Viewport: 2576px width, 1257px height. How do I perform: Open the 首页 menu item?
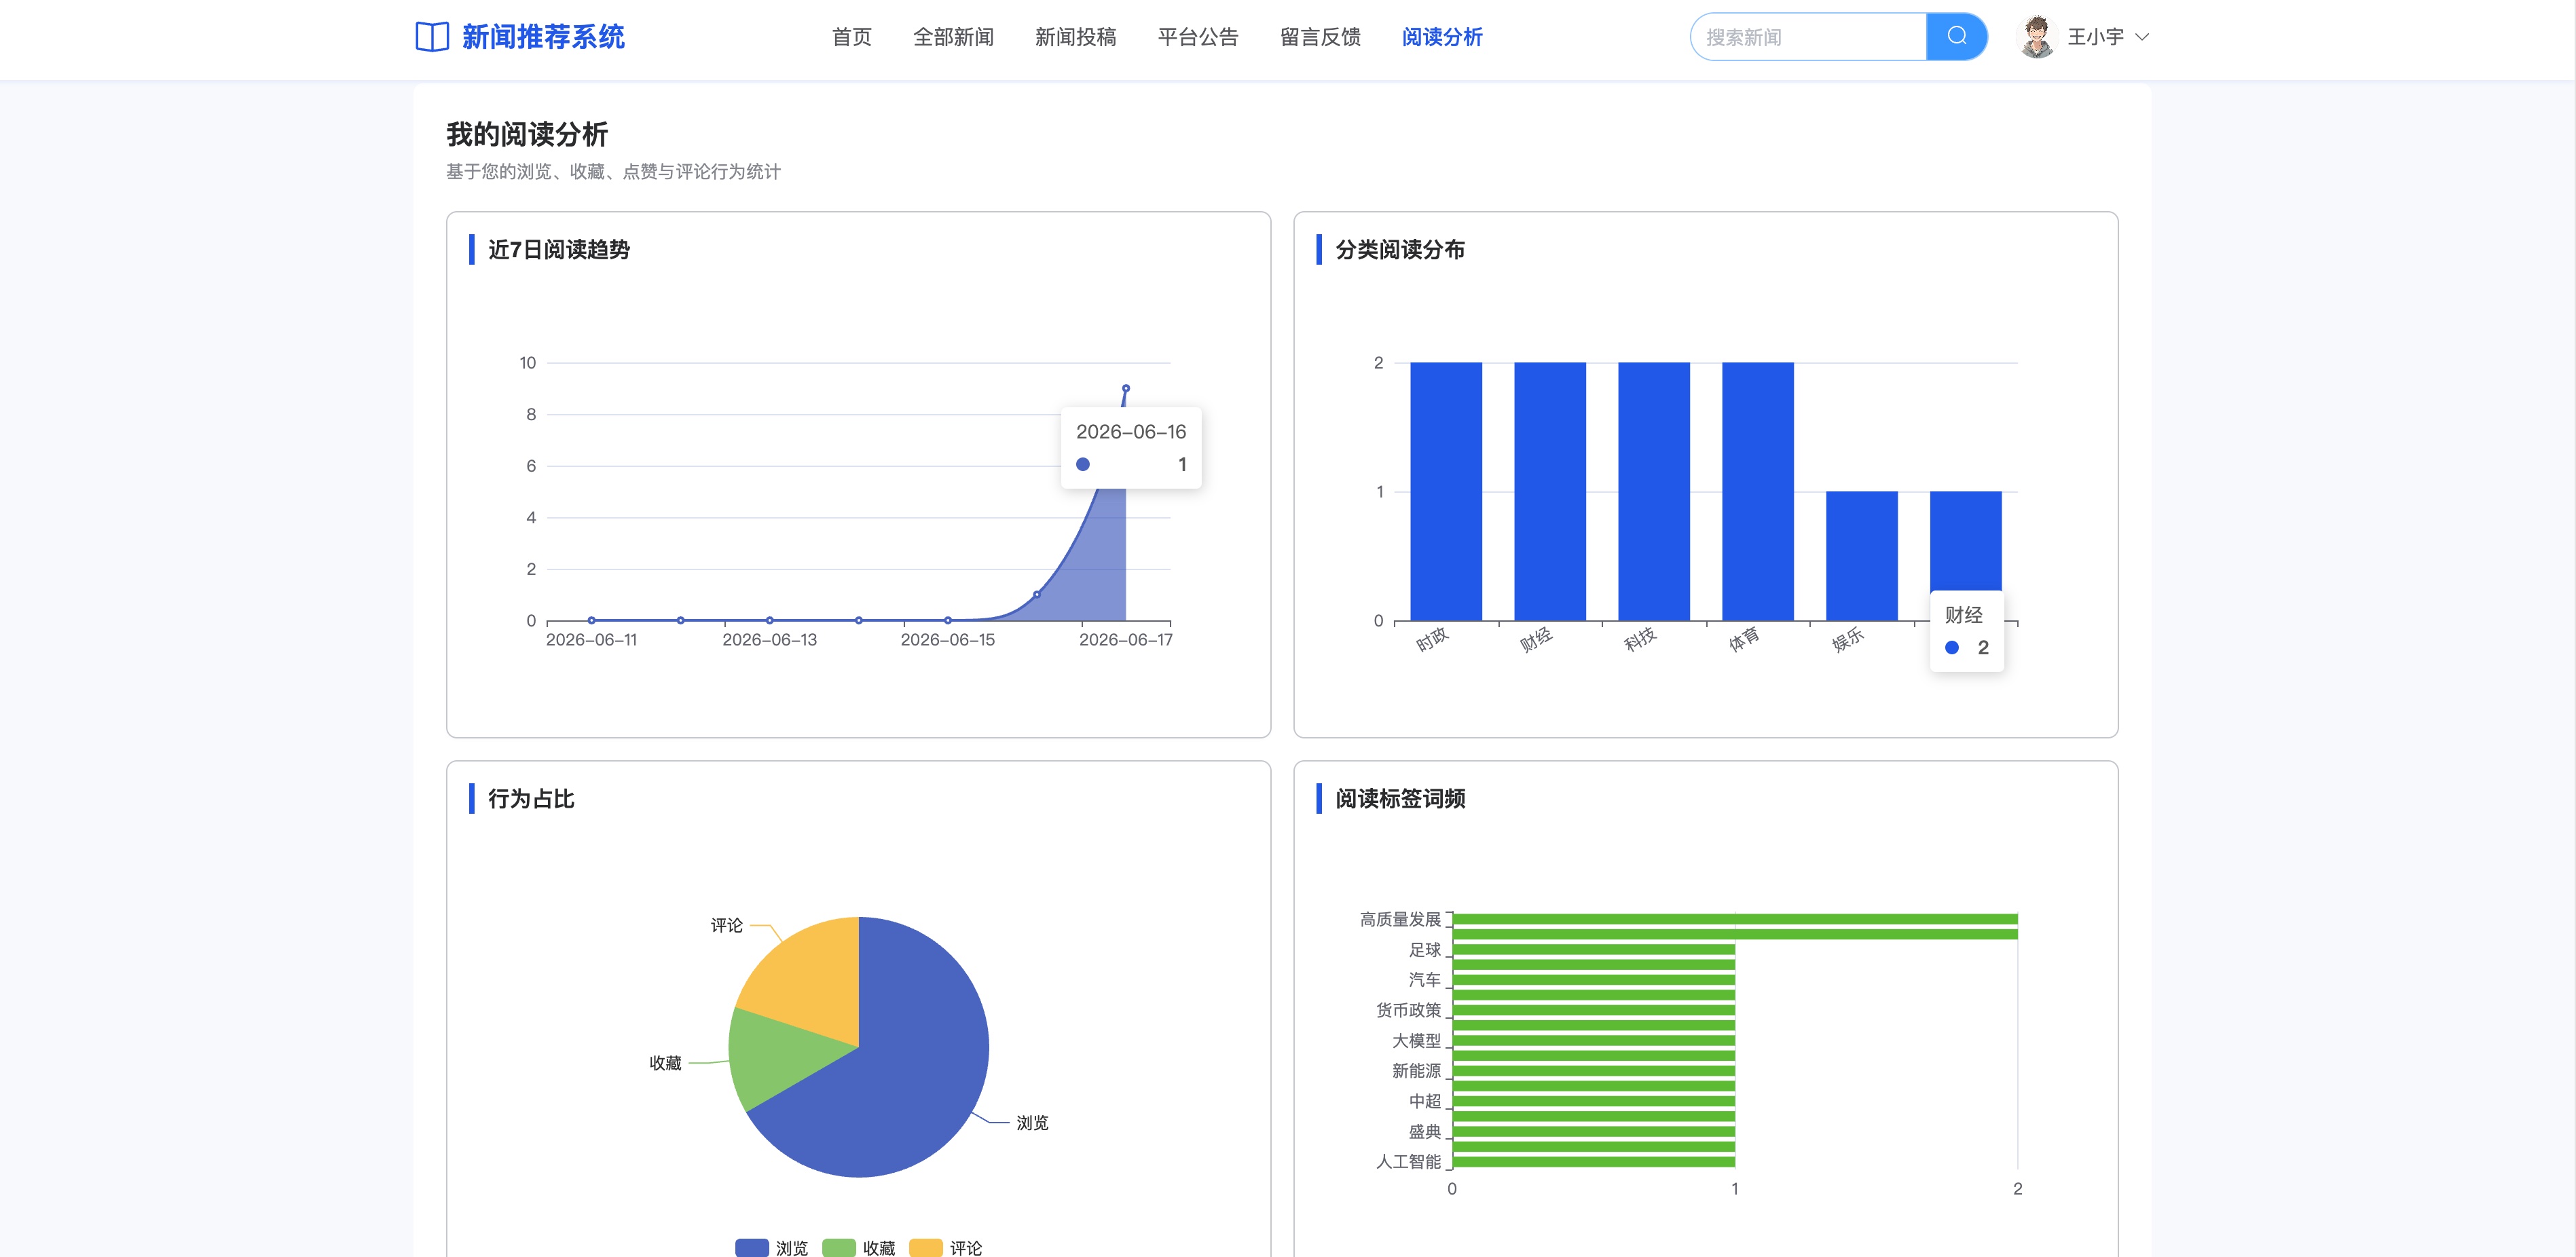[851, 37]
